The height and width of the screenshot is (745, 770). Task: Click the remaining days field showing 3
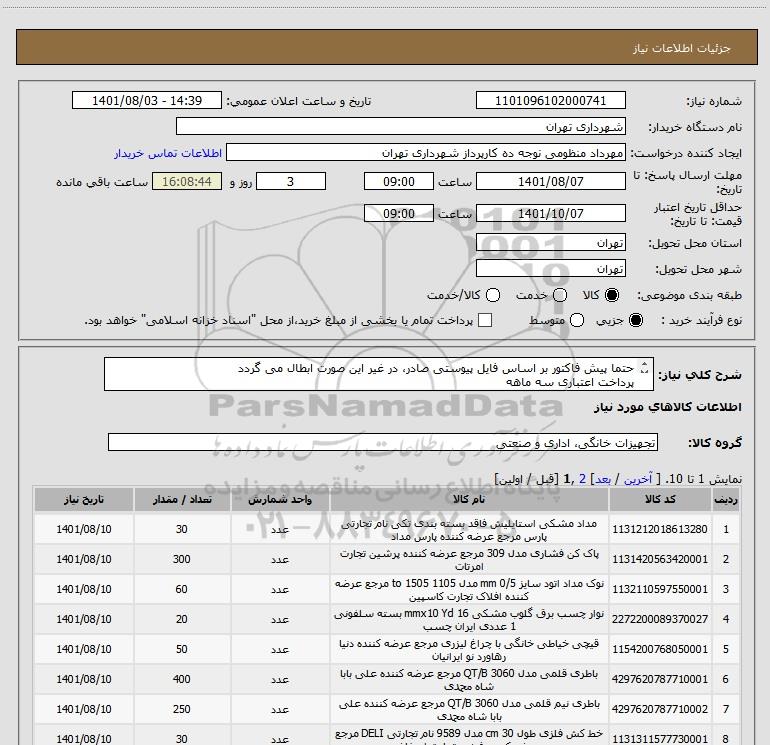(x=291, y=181)
